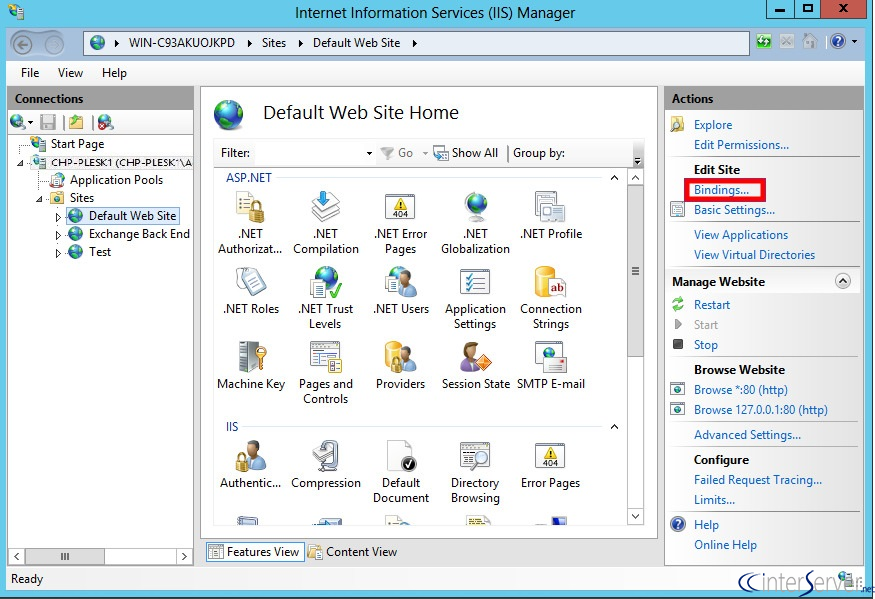Open Advanced Settings... link
This screenshot has width=875, height=599.
[747, 435]
